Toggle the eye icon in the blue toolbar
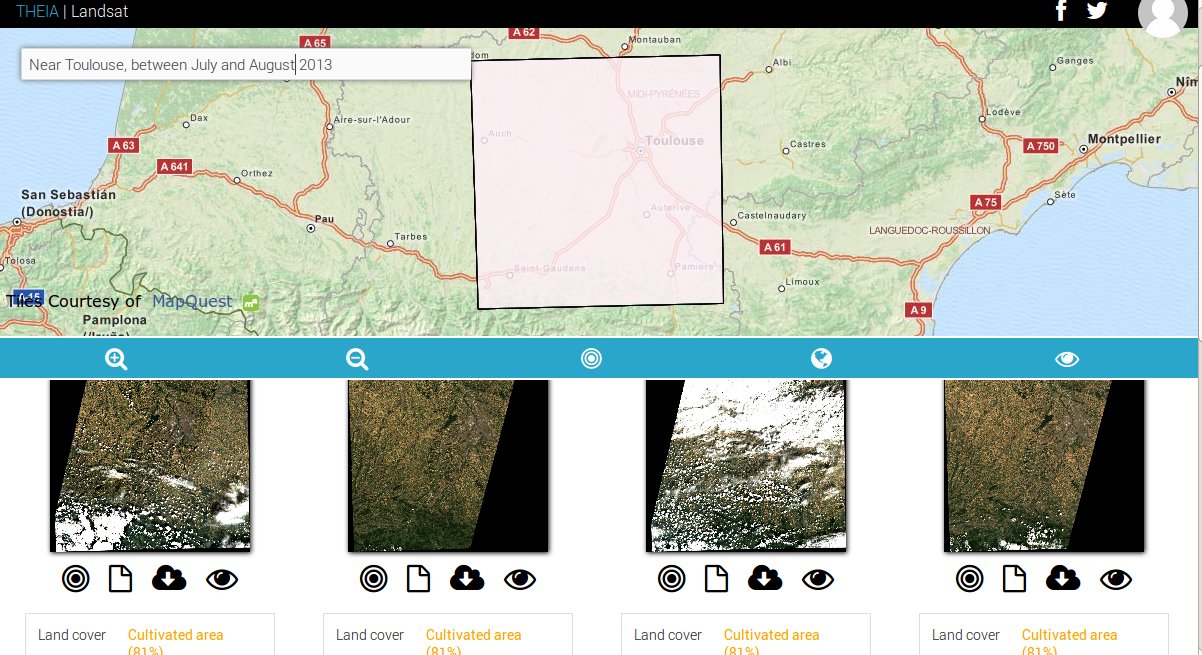The height and width of the screenshot is (655, 1202). (x=1067, y=359)
